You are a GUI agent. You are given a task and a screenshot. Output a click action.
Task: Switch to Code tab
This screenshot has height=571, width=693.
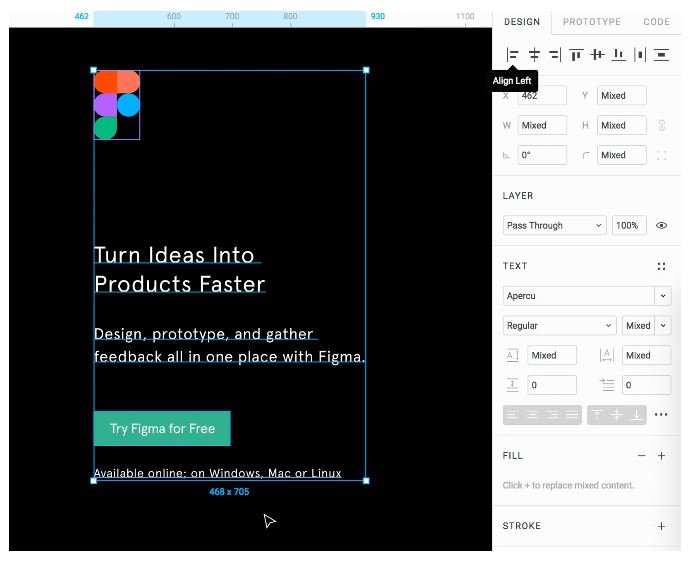click(x=656, y=22)
